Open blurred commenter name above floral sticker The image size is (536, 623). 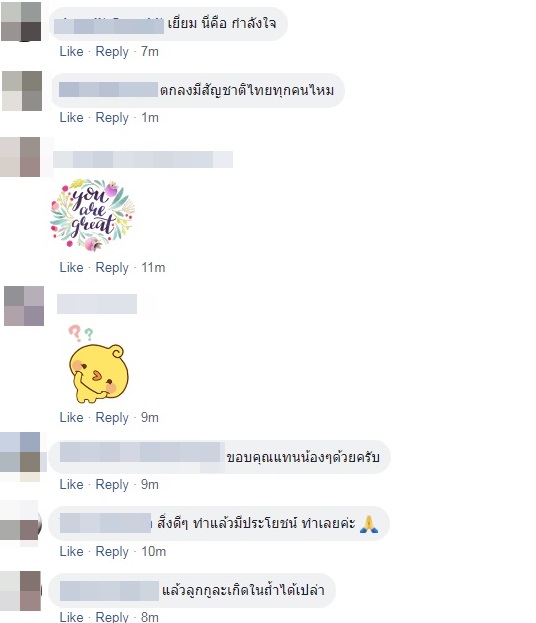[143, 159]
